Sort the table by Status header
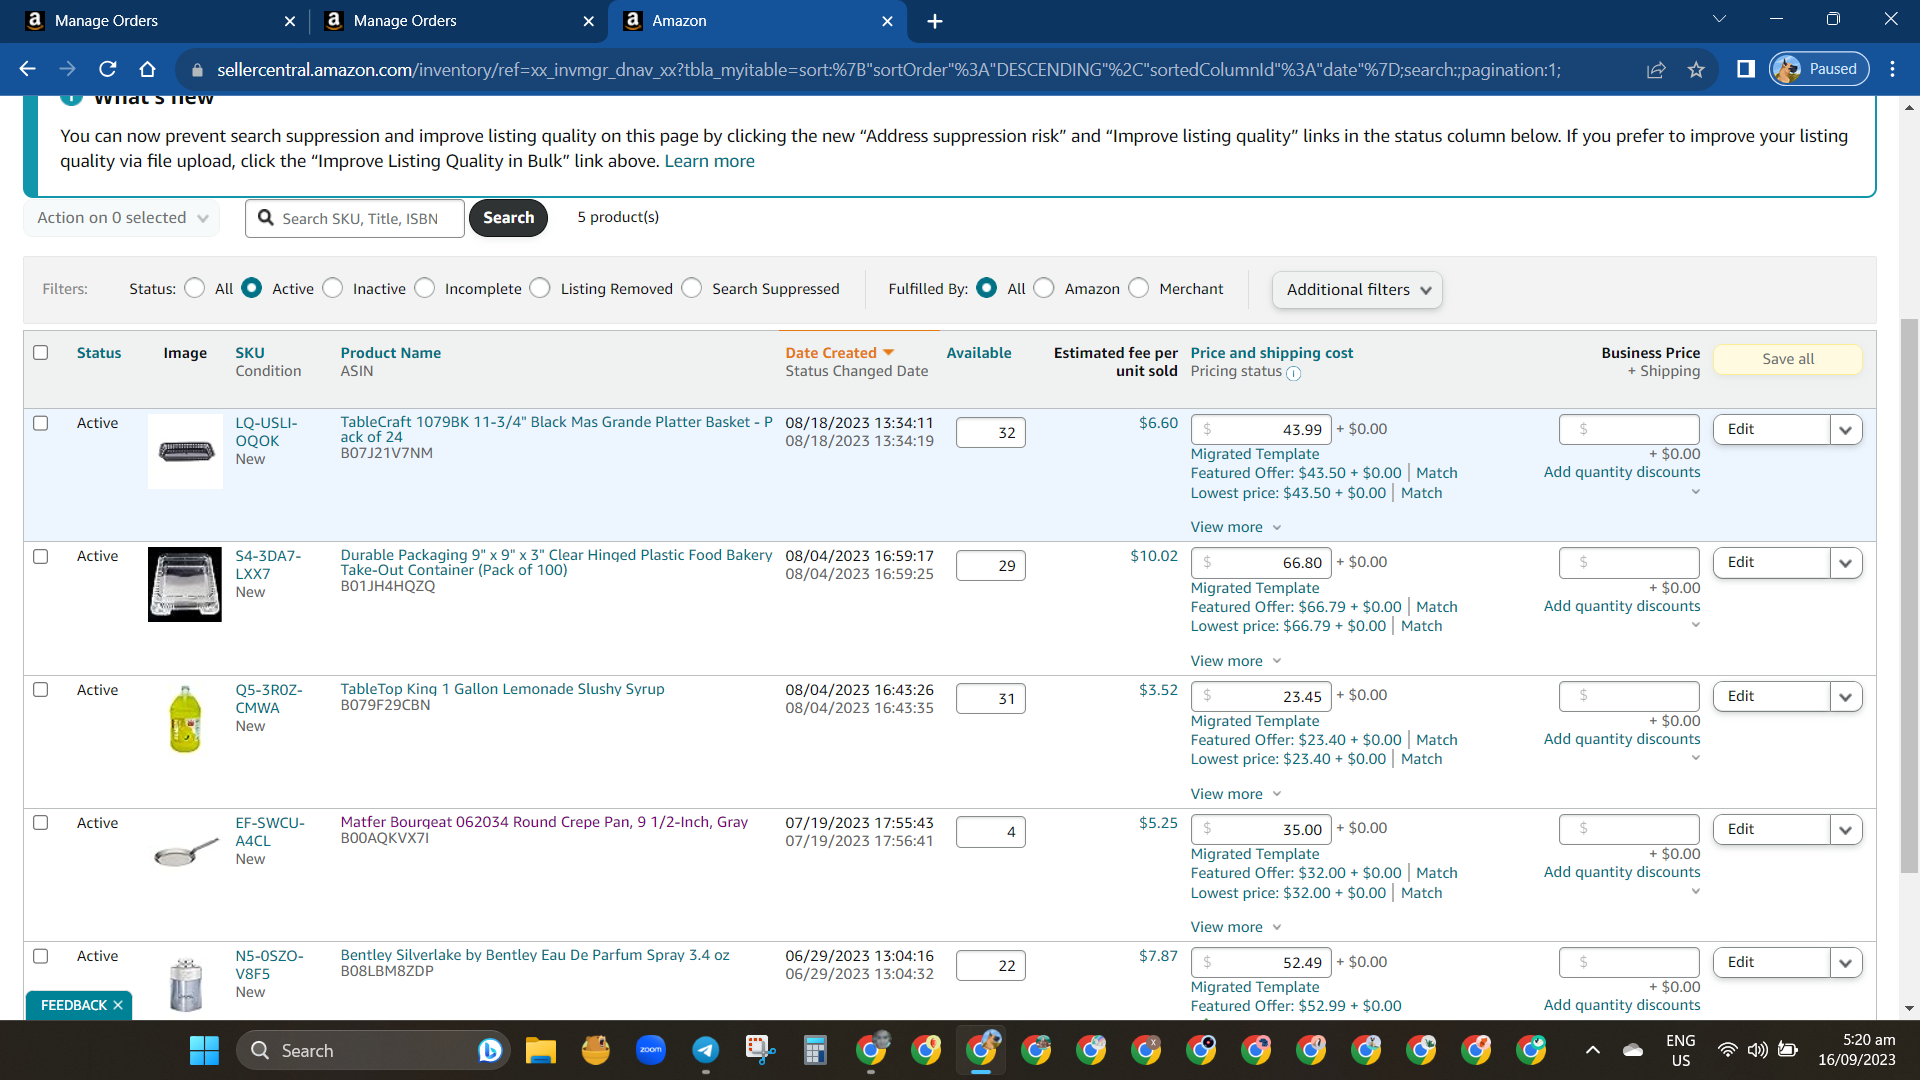Image resolution: width=1920 pixels, height=1080 pixels. coord(99,353)
